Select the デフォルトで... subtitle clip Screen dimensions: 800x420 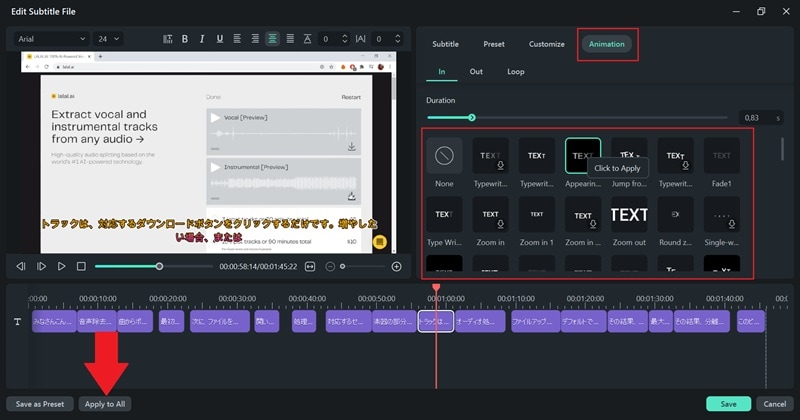(584, 322)
